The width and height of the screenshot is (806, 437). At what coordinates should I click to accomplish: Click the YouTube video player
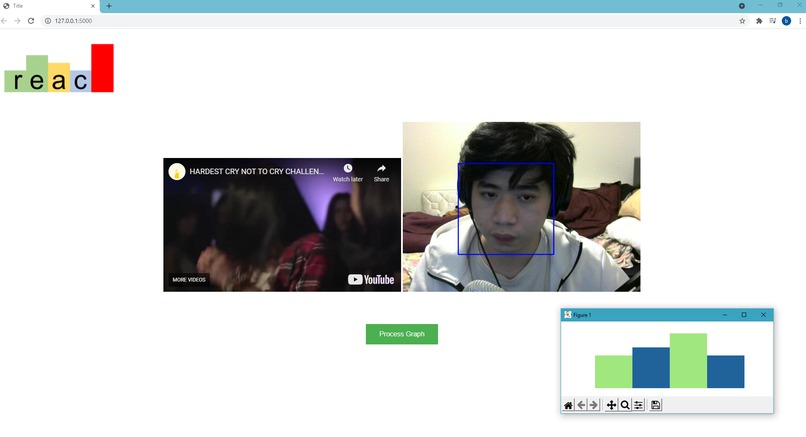click(x=282, y=225)
